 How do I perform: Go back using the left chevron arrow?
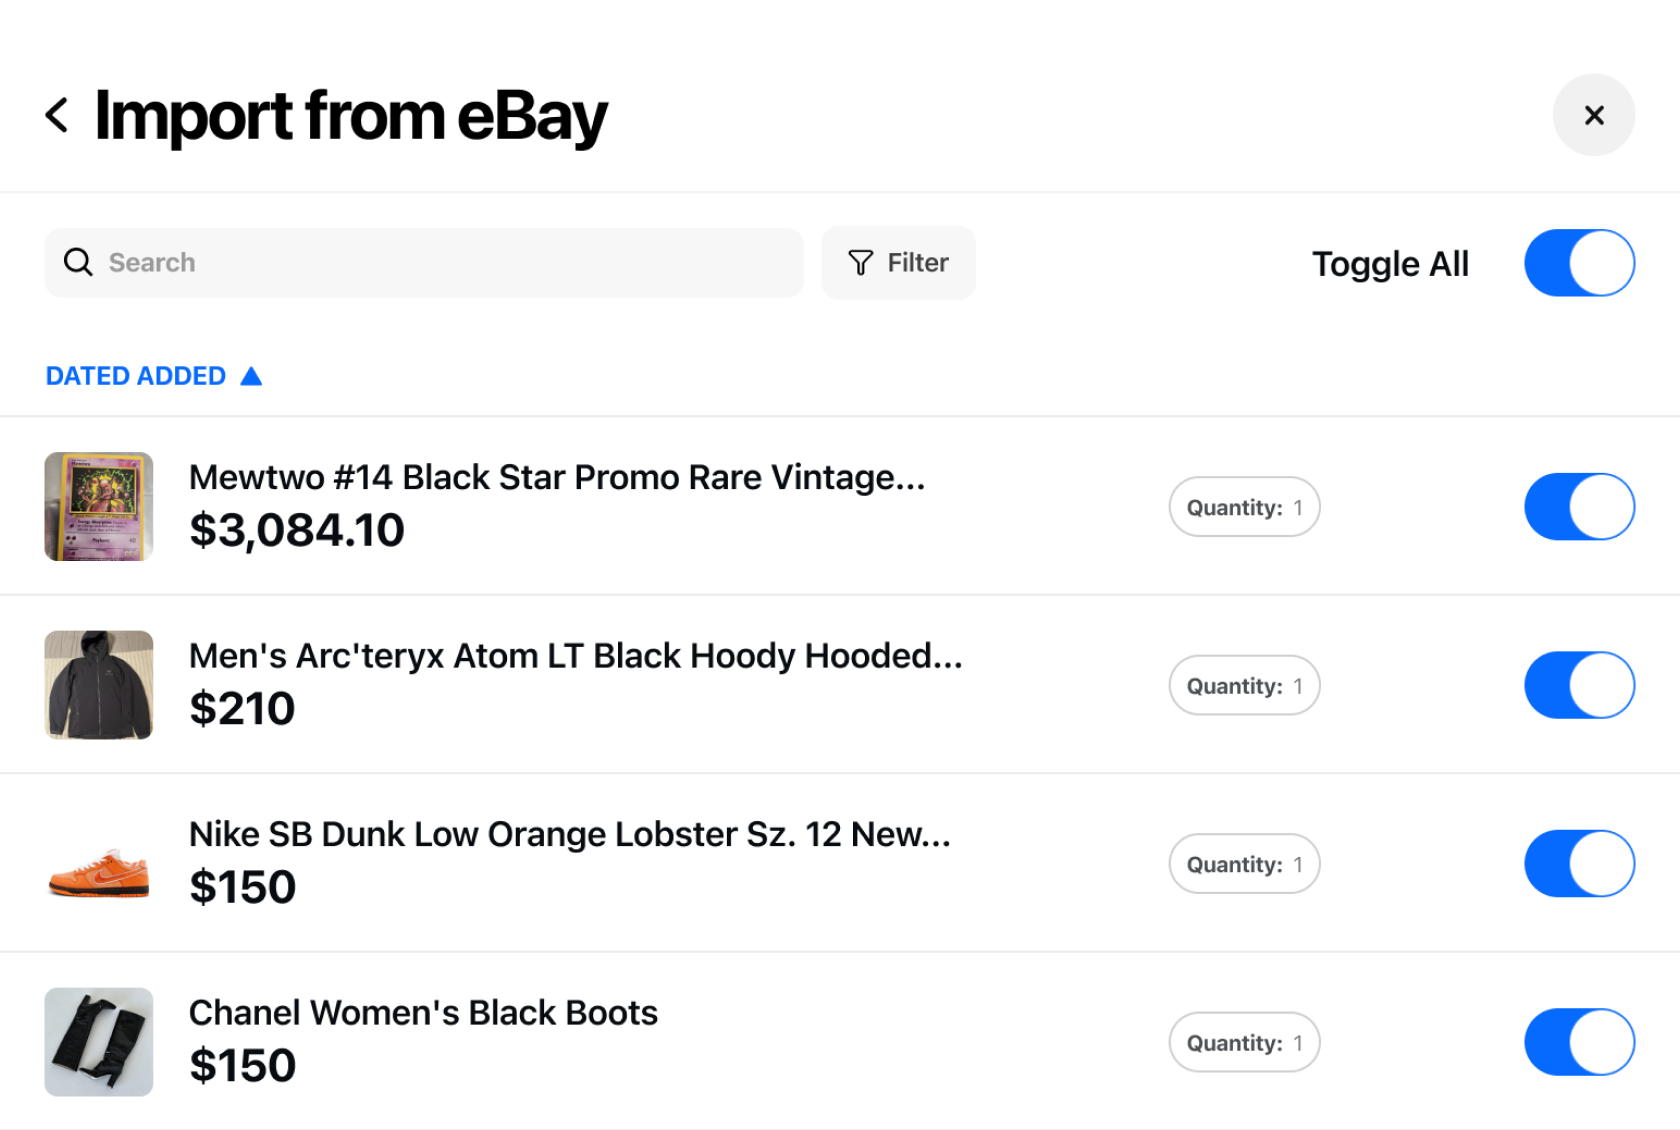click(x=57, y=115)
